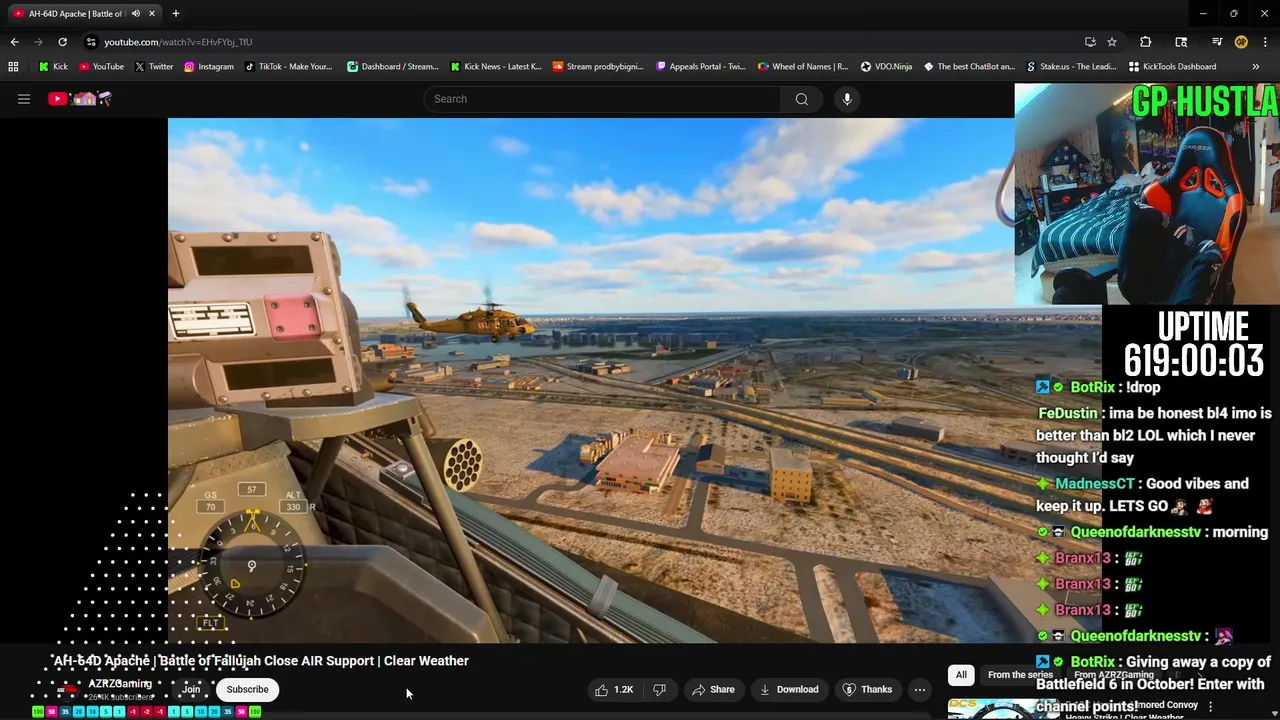The image size is (1280, 720).
Task: Open TikTok - Make Your bookmark
Action: (x=288, y=67)
